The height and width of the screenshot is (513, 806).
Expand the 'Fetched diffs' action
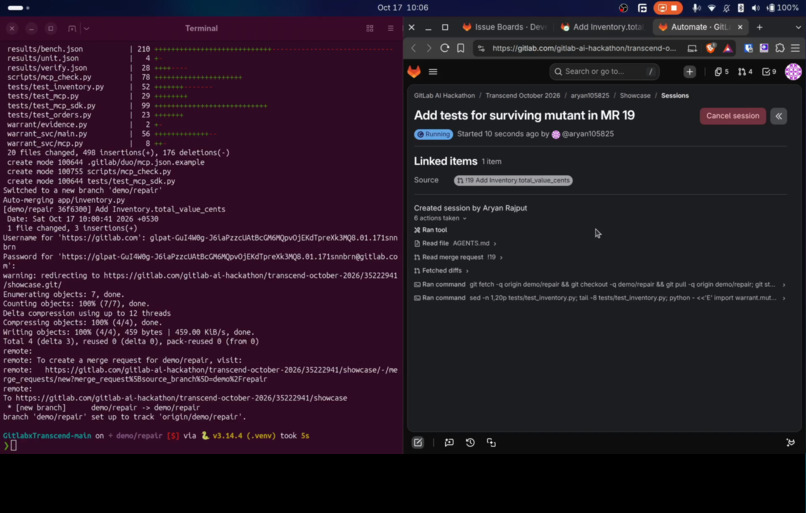coord(442,270)
